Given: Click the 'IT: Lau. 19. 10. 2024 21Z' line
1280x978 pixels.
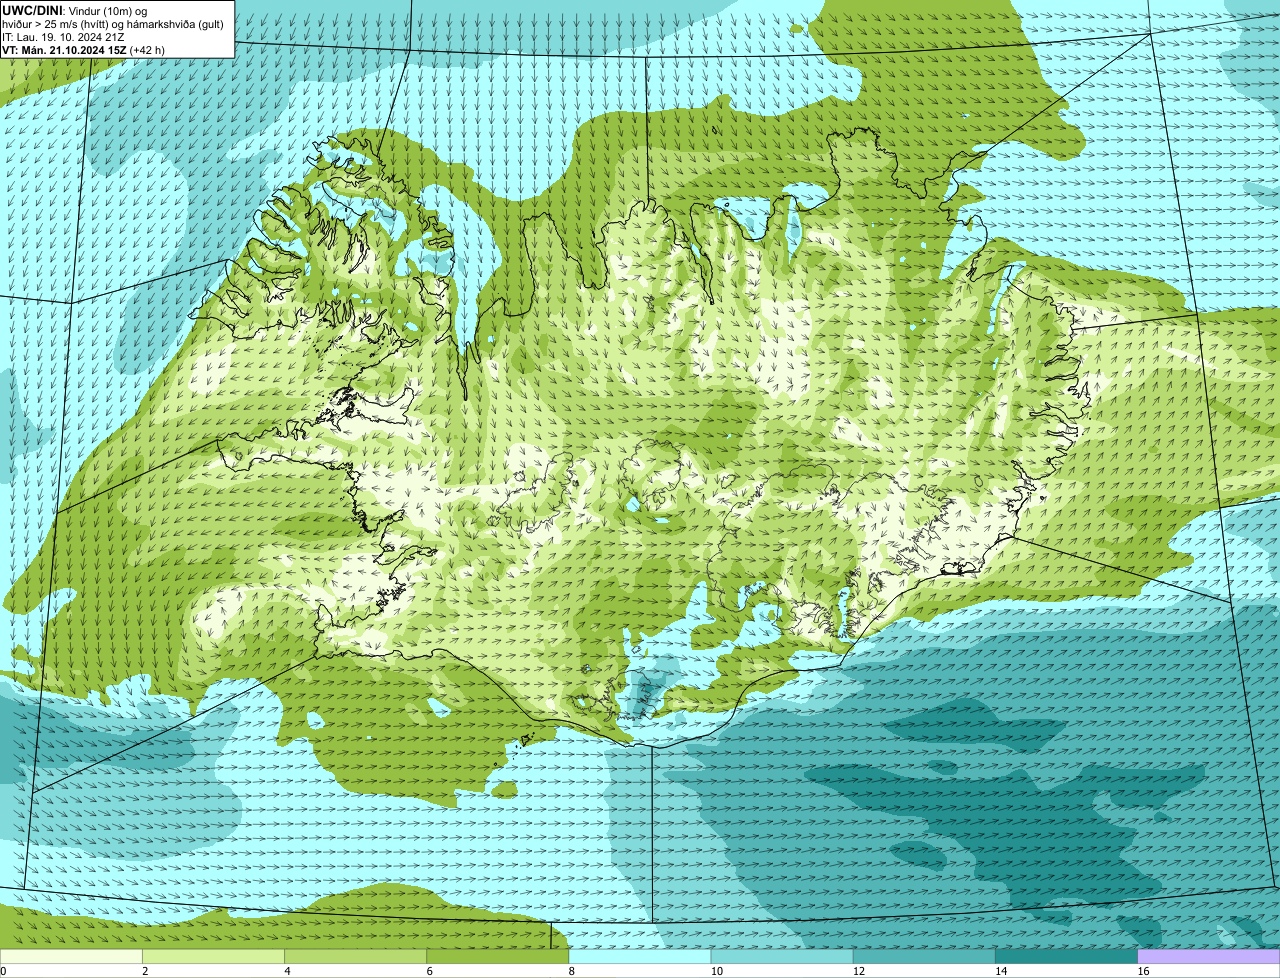Looking at the screenshot, I should (x=63, y=37).
